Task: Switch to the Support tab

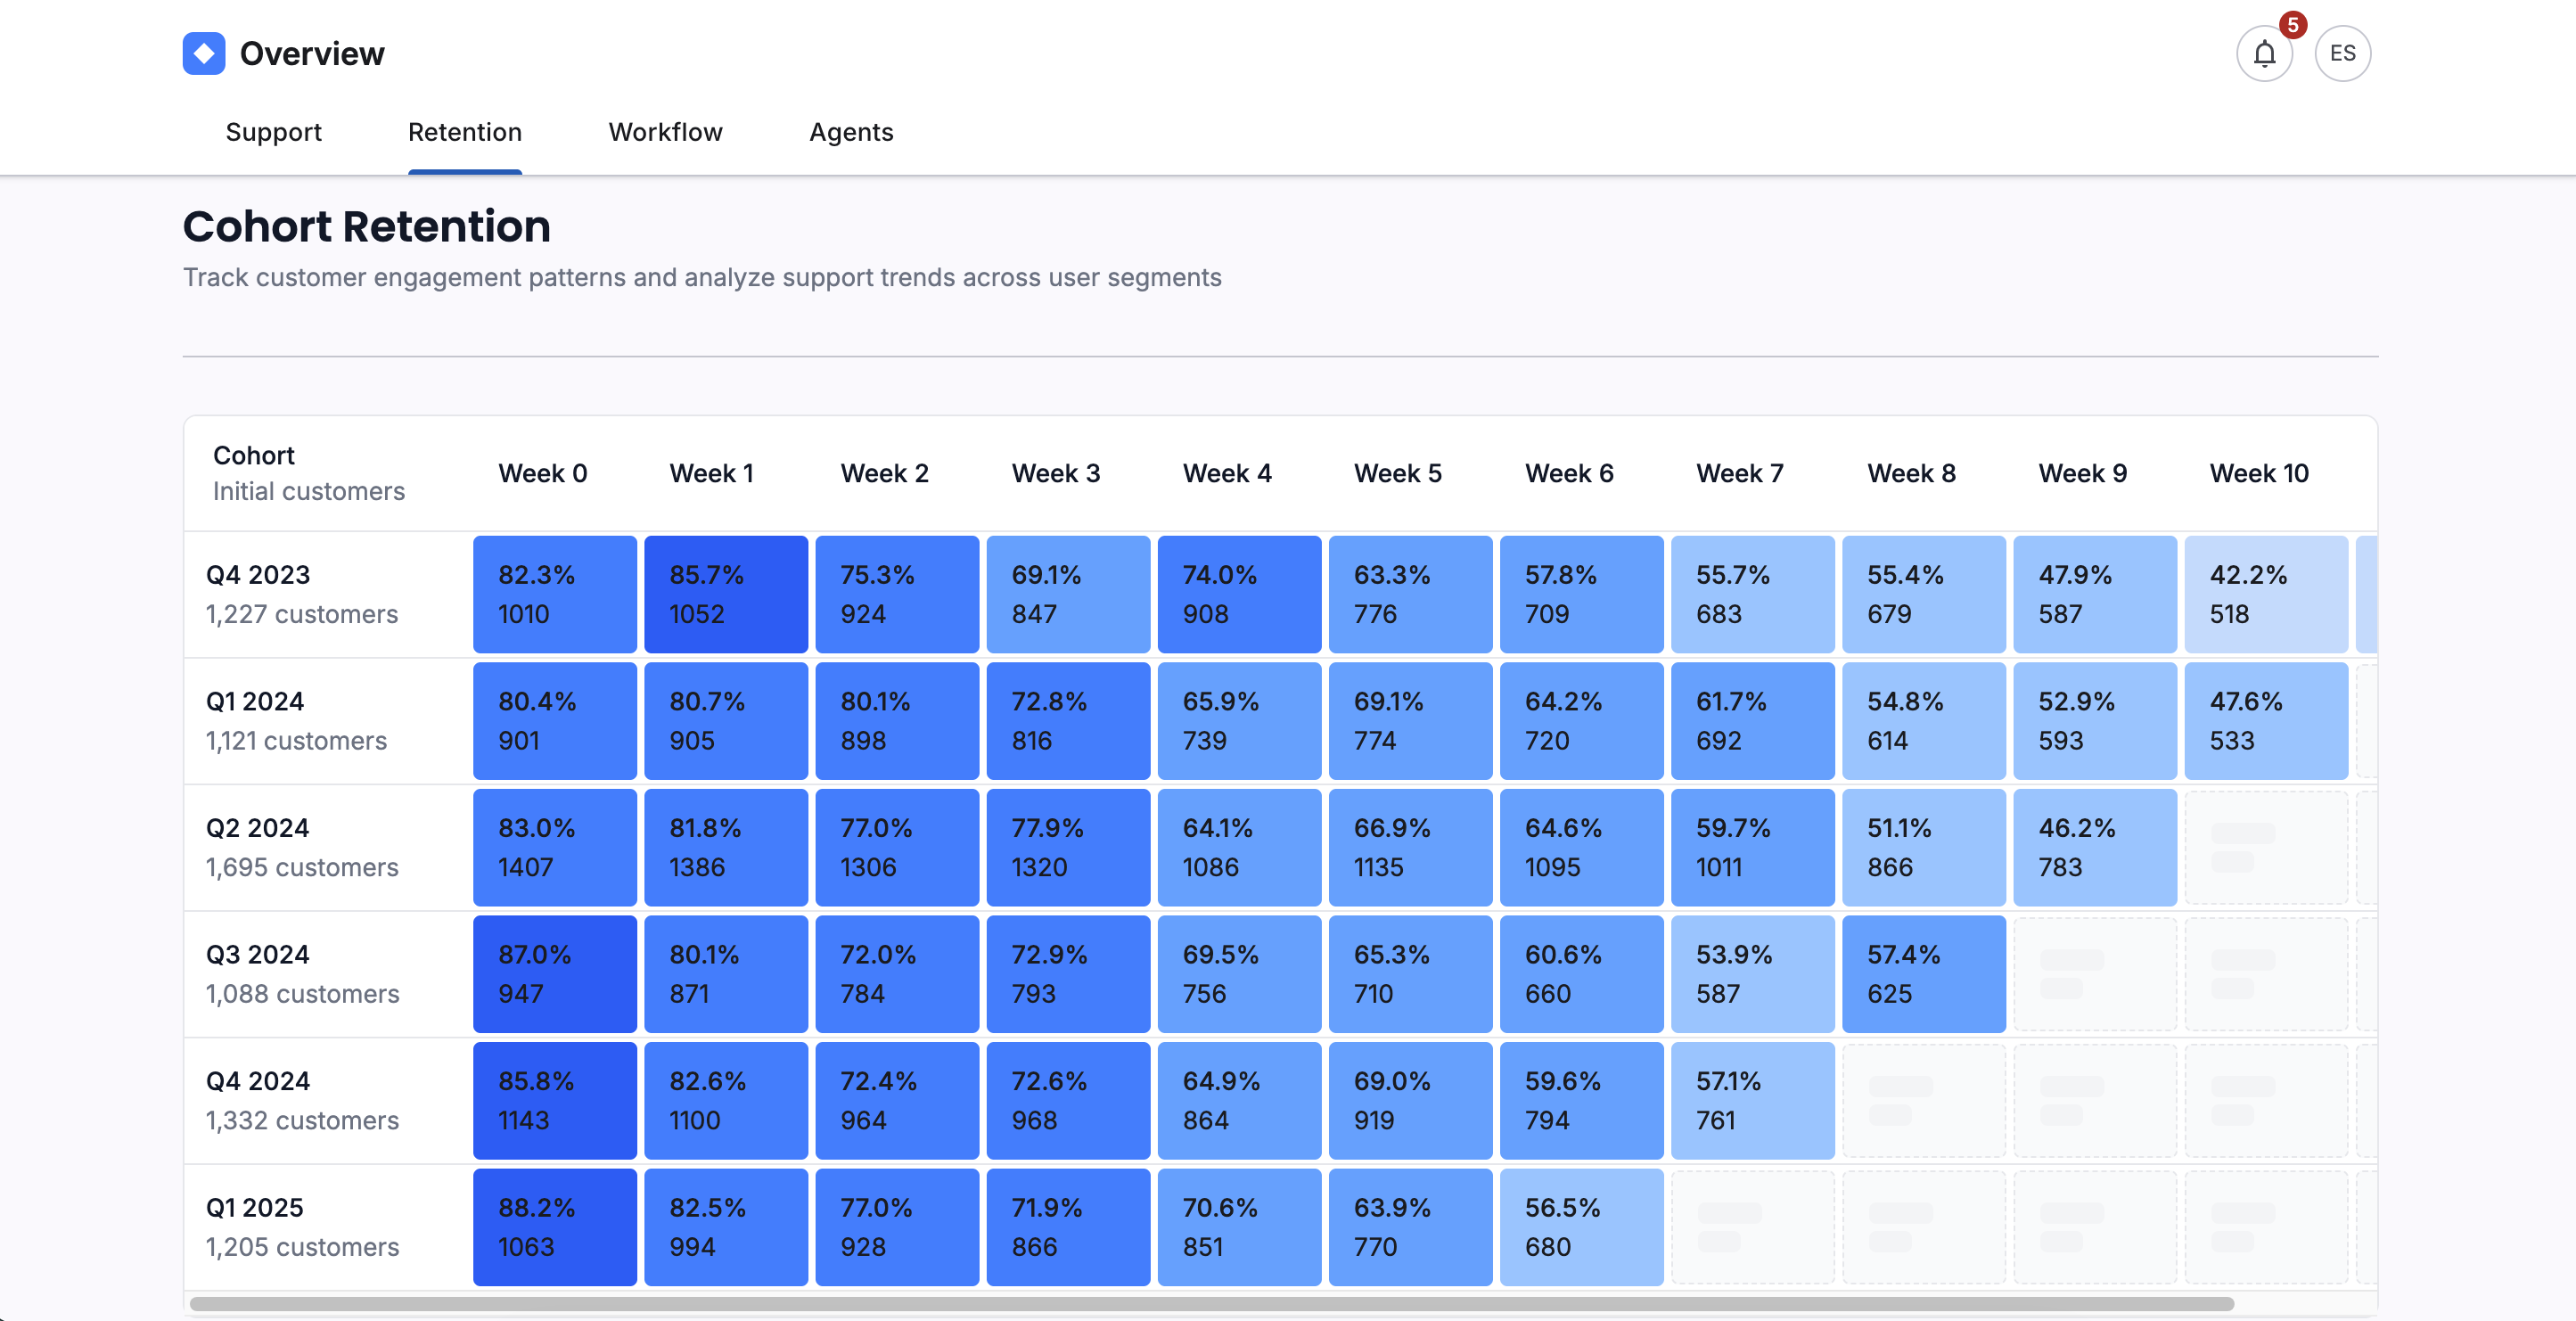Action: click(273, 132)
